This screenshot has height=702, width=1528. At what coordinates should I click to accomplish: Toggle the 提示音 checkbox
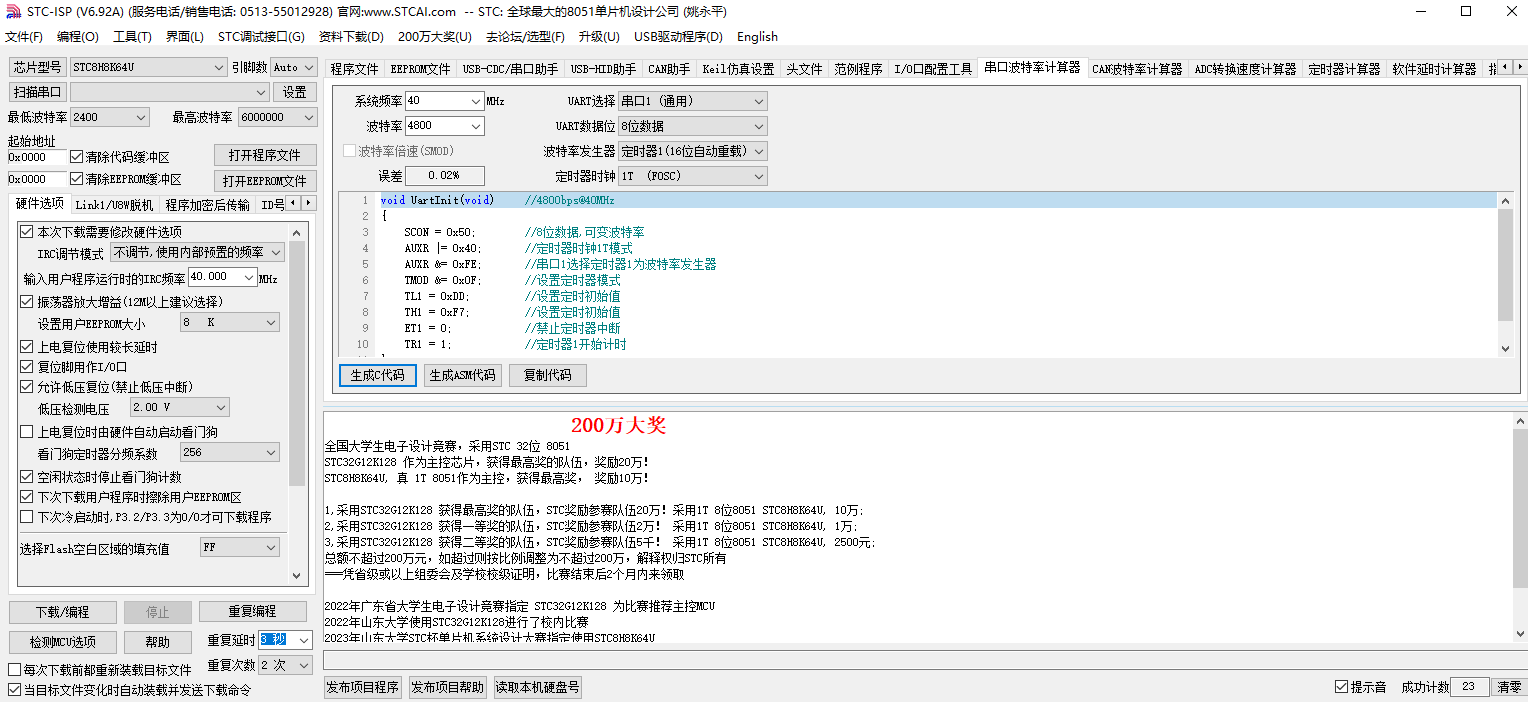(1342, 687)
